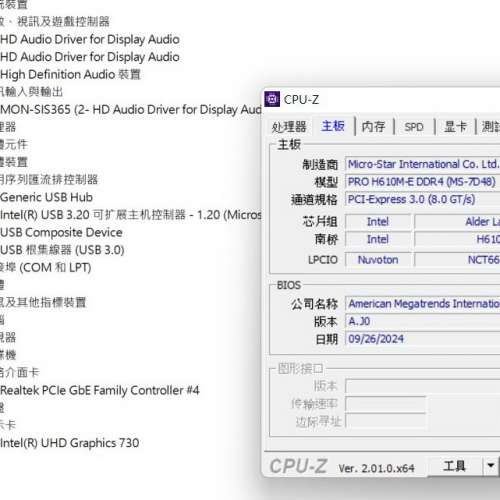
Task: Open the 显卡 tab in CPU-Z
Action: point(455,127)
